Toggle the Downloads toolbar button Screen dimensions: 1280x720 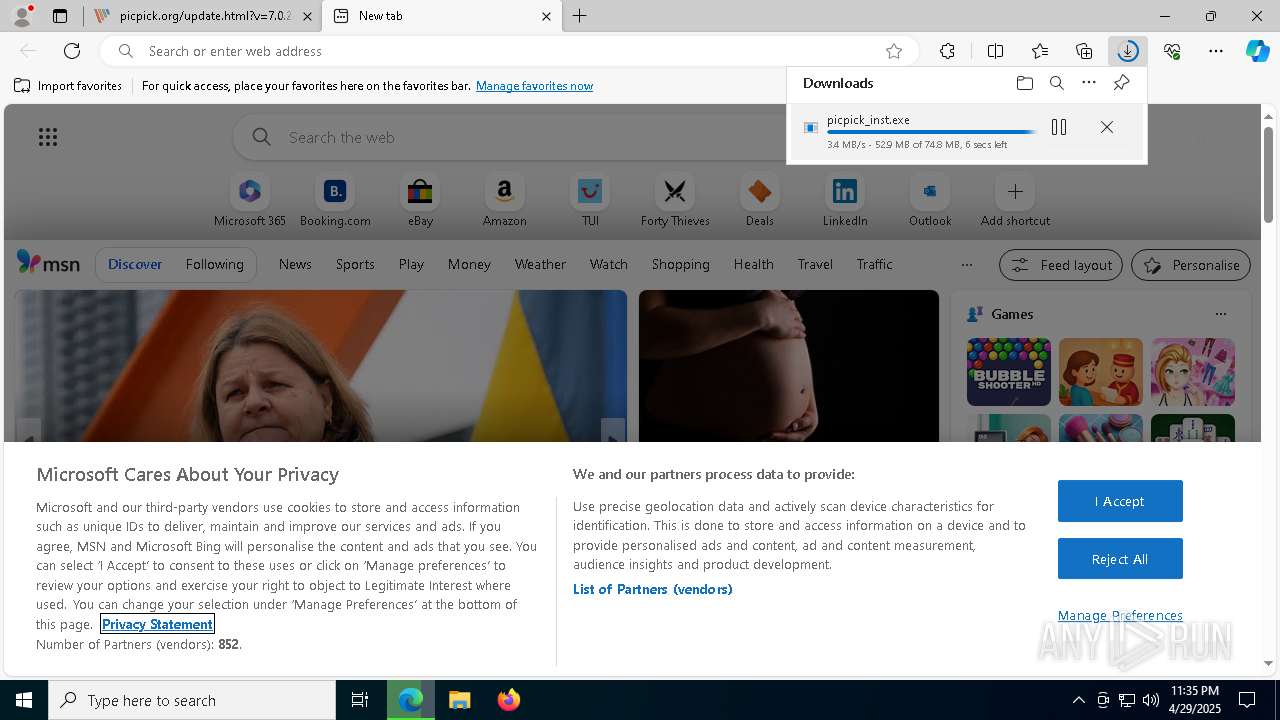(x=1128, y=51)
